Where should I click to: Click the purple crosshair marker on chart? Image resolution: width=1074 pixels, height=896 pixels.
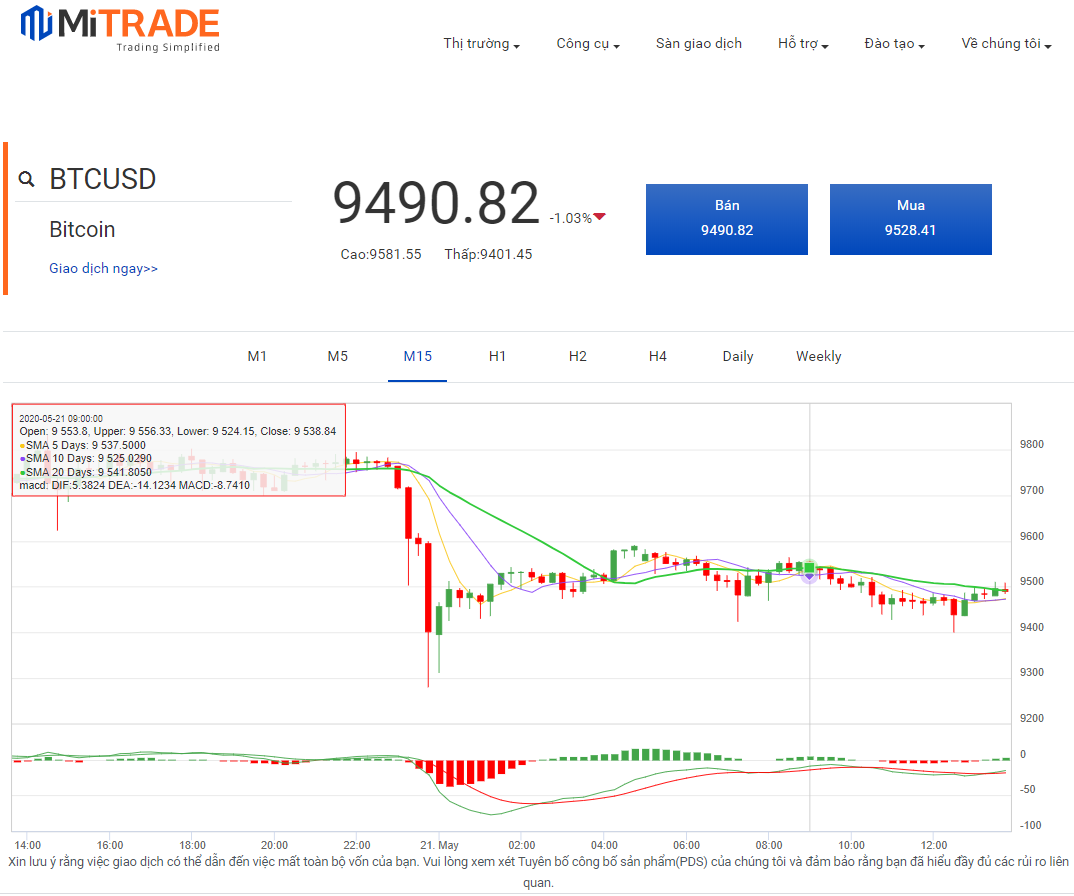point(809,573)
